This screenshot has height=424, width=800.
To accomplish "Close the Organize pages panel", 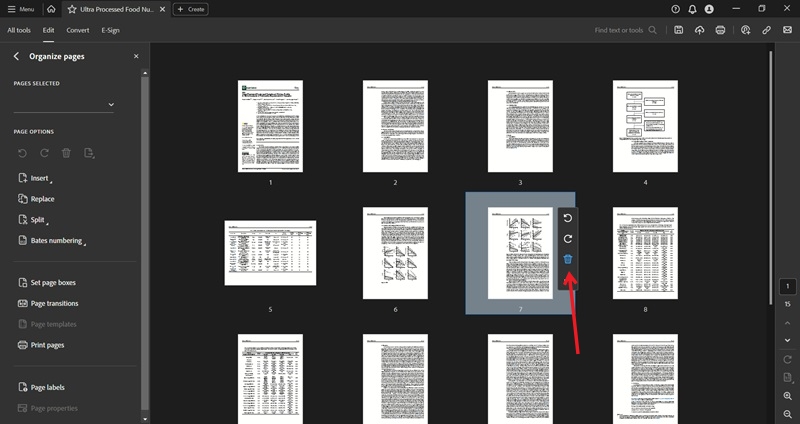I will pyautogui.click(x=136, y=56).
